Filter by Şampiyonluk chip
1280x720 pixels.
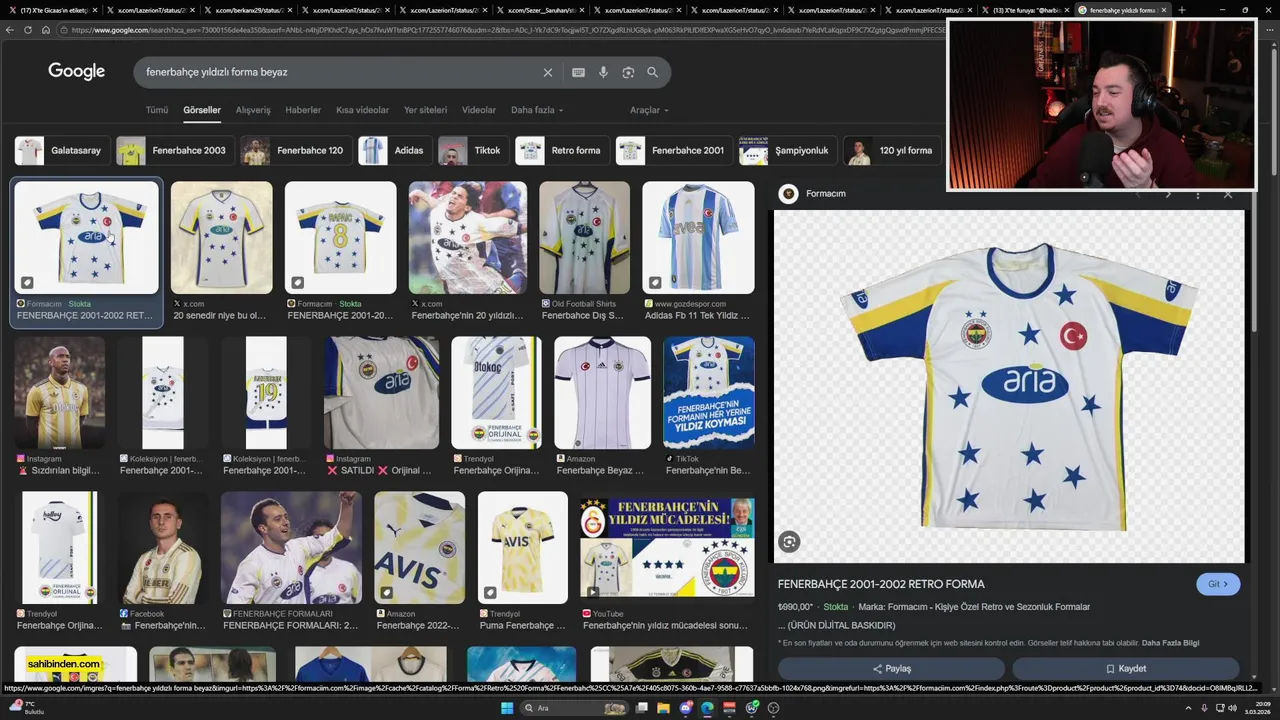(x=787, y=151)
